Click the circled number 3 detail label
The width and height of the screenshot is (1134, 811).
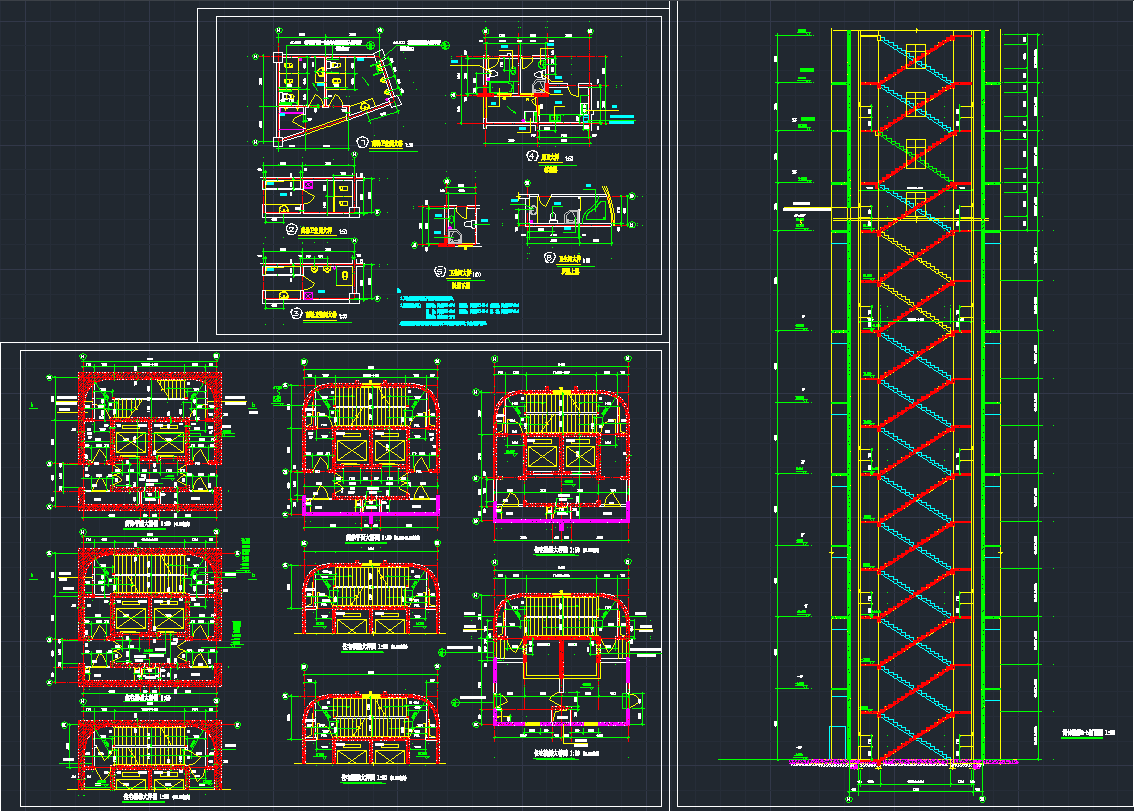tap(295, 313)
